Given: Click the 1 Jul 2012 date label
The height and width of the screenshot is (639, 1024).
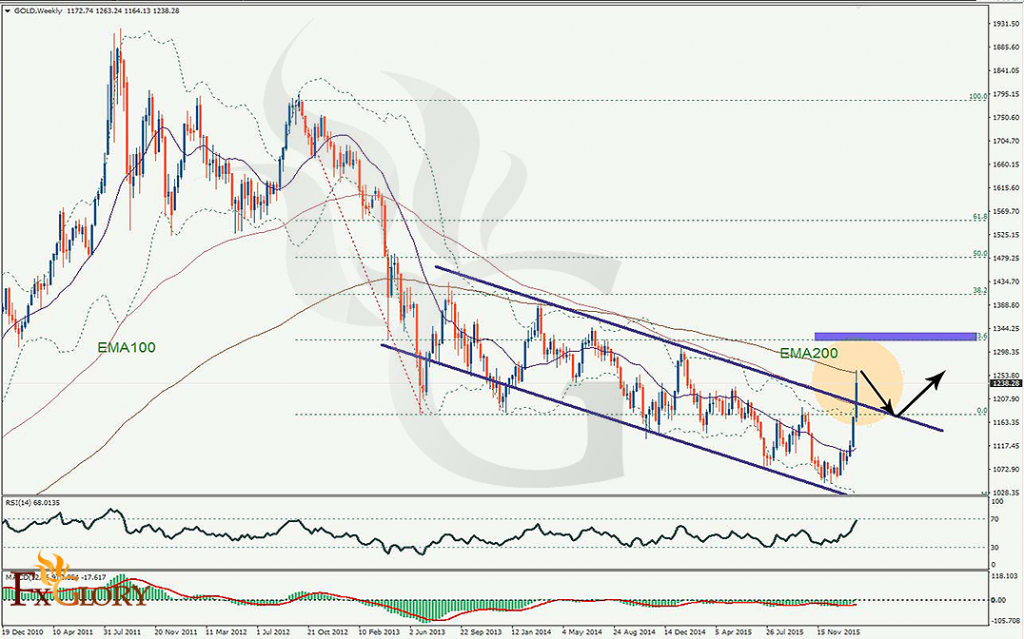Looking at the screenshot, I should 274,632.
